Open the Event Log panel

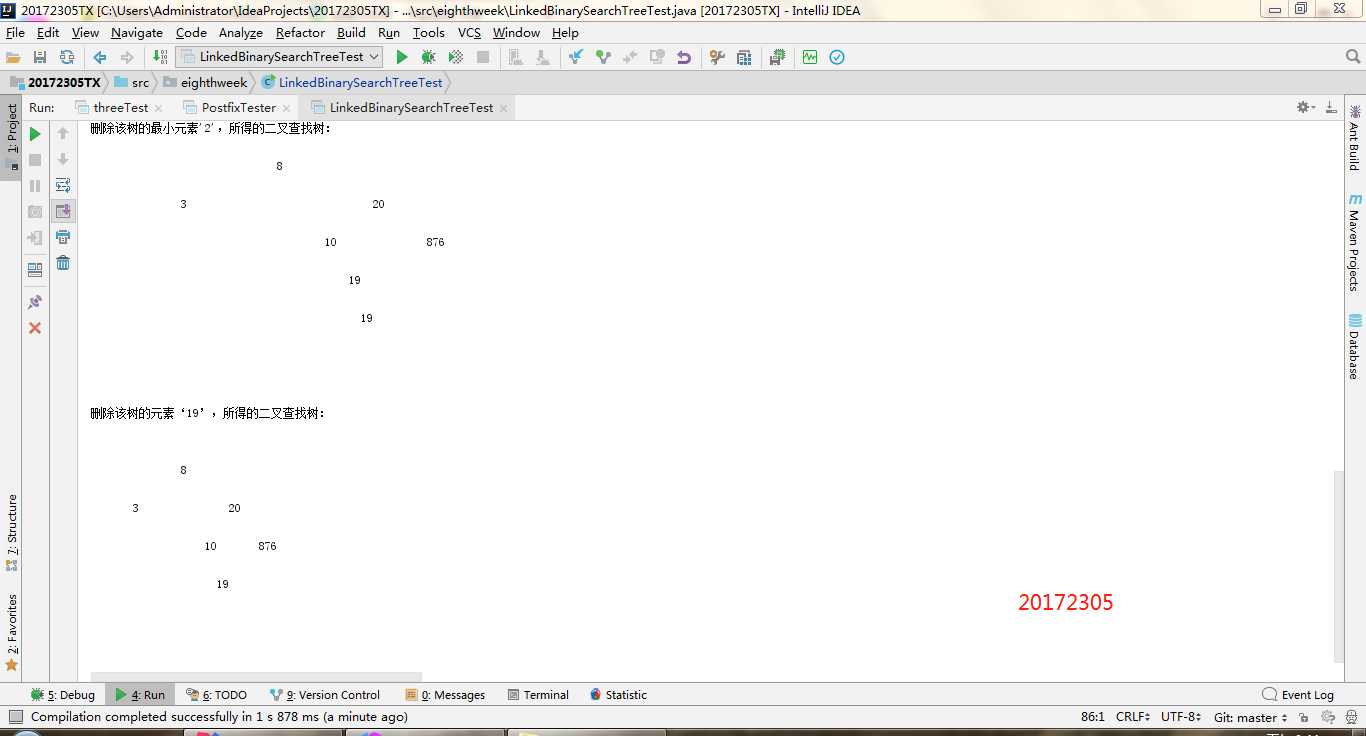click(x=1298, y=695)
